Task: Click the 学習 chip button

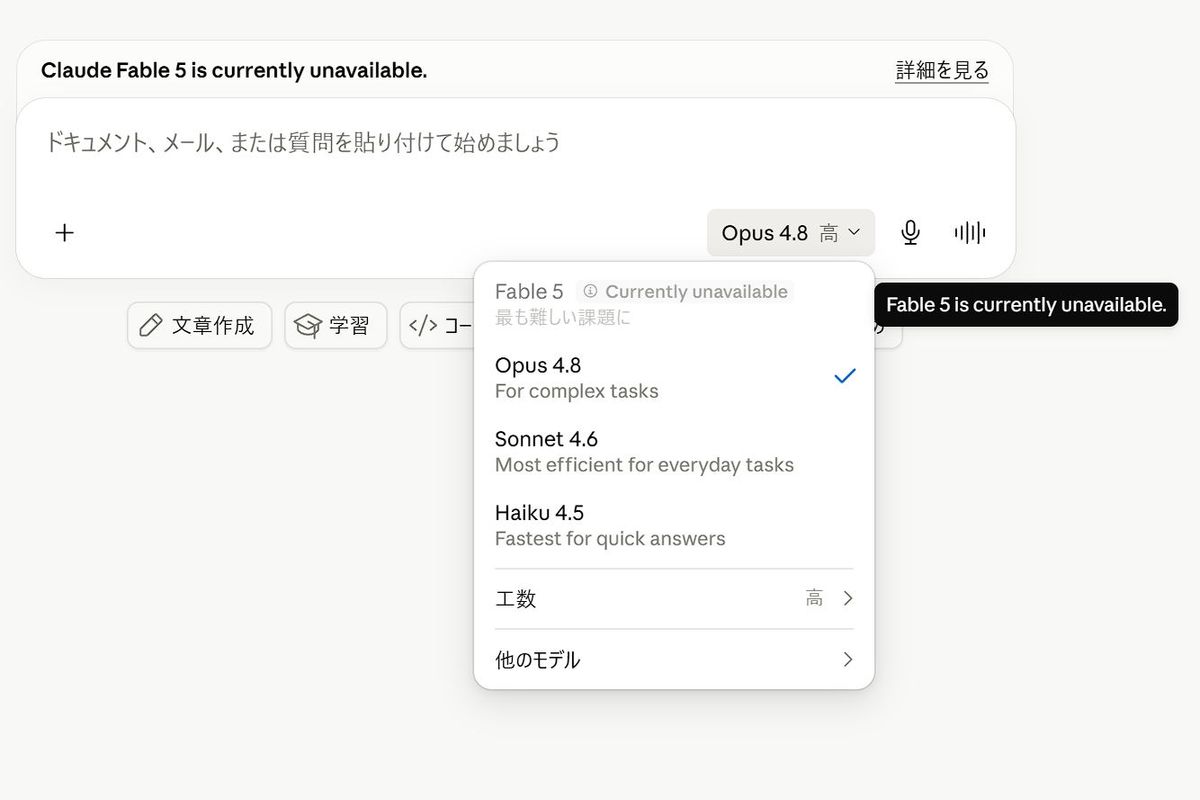Action: click(336, 326)
